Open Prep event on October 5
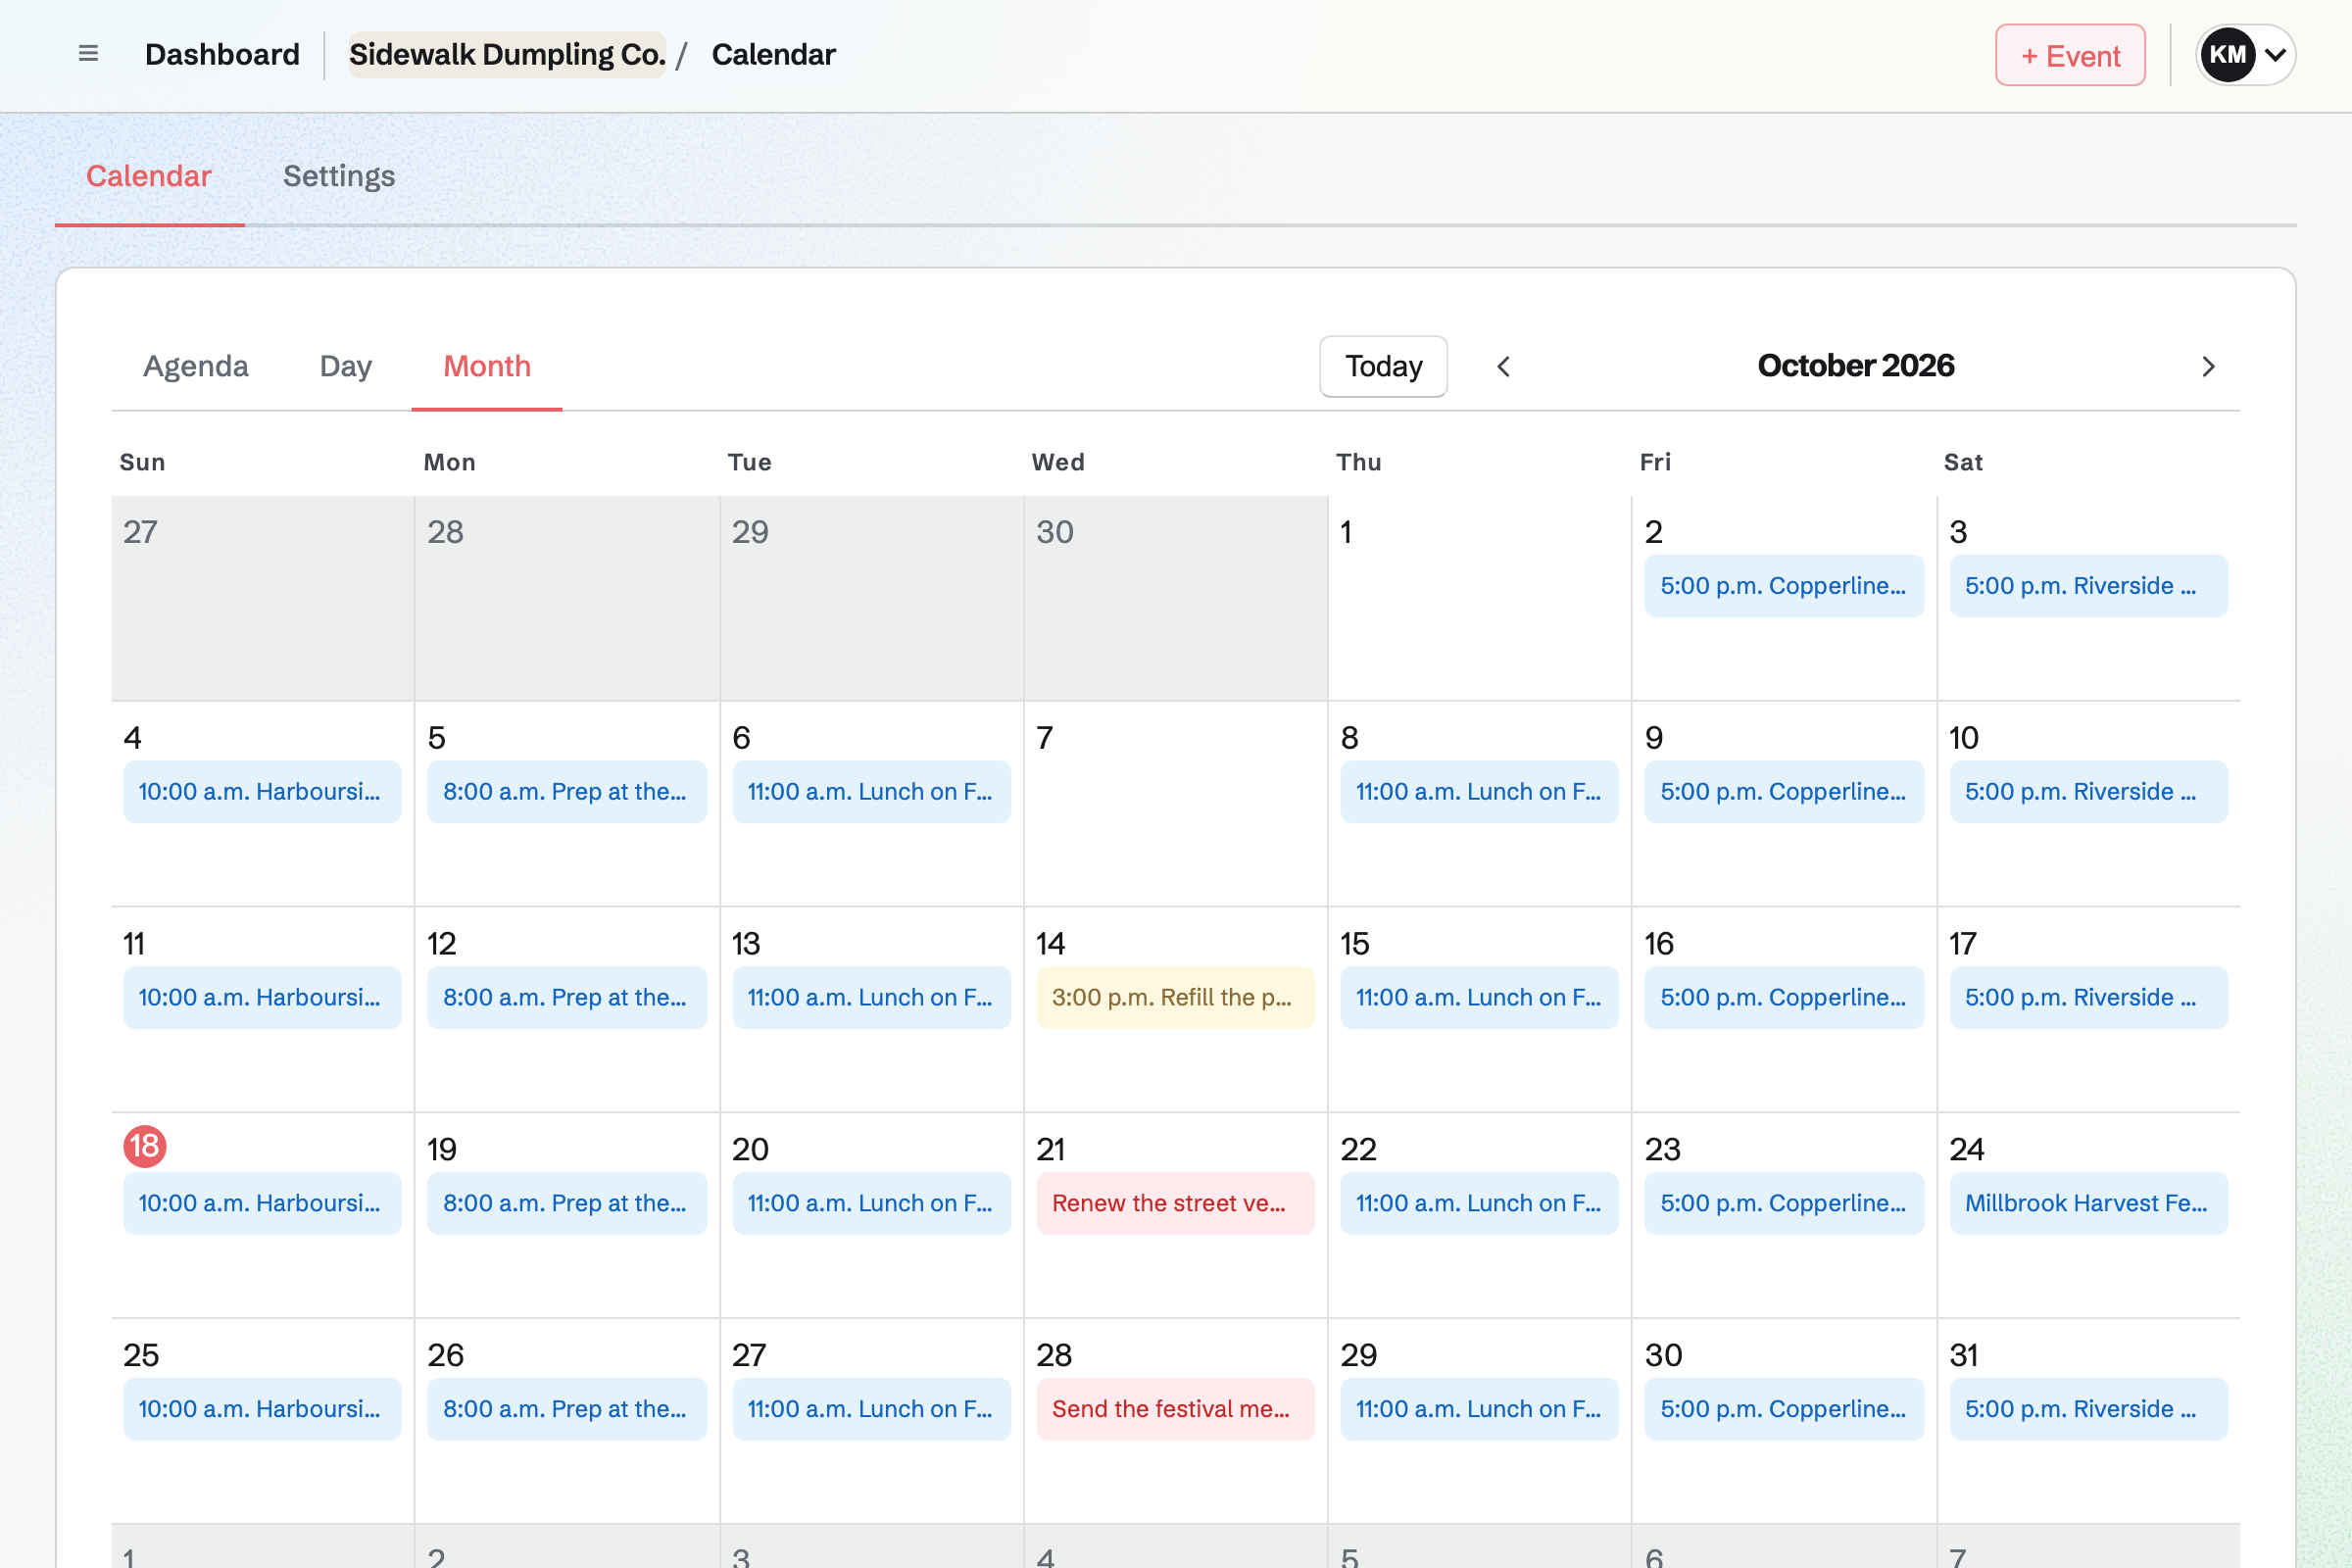Image resolution: width=2352 pixels, height=1568 pixels. click(x=567, y=792)
